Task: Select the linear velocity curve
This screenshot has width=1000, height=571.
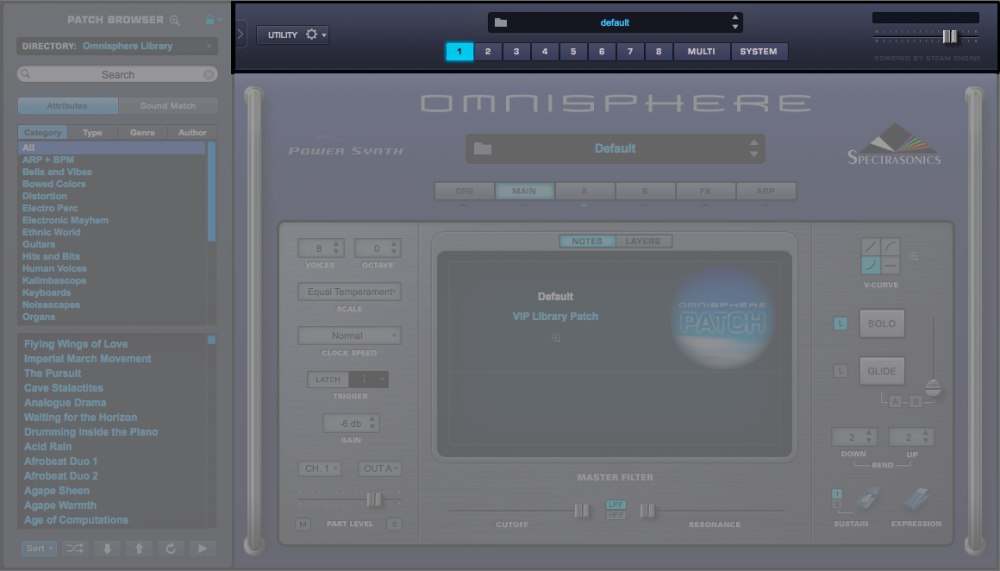Action: 871,247
